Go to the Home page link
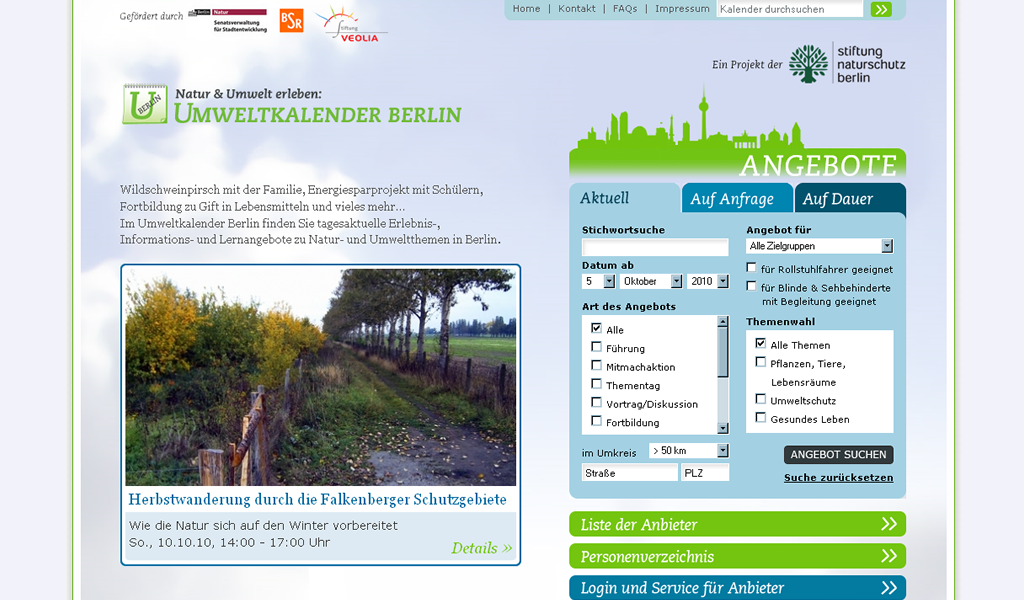Image resolution: width=1024 pixels, height=600 pixels. 526,8
